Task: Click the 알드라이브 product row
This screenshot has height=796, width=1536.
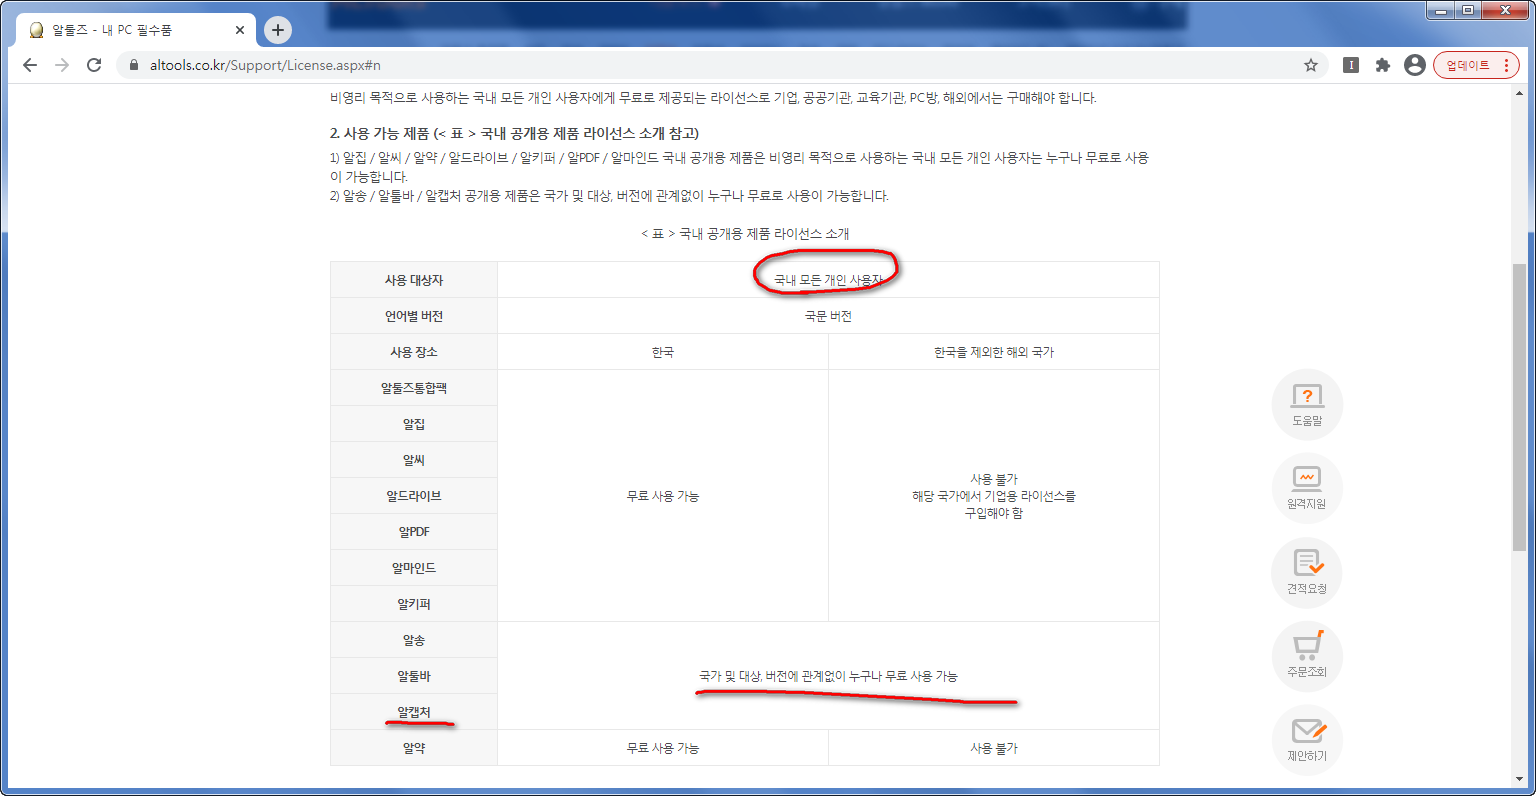Action: [x=414, y=496]
